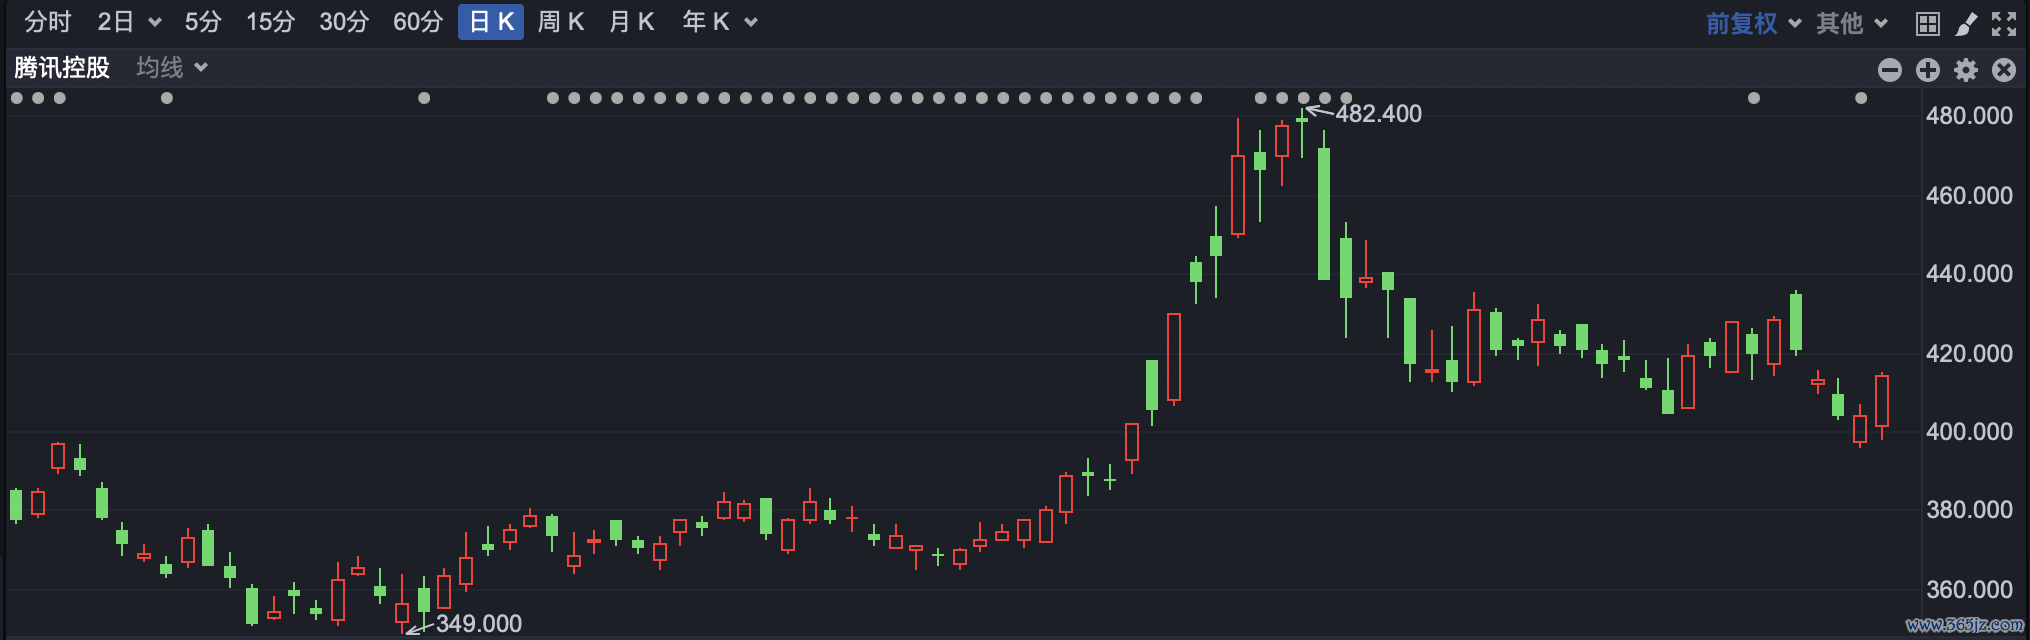Click the 360.000 axis price label

[1969, 590]
